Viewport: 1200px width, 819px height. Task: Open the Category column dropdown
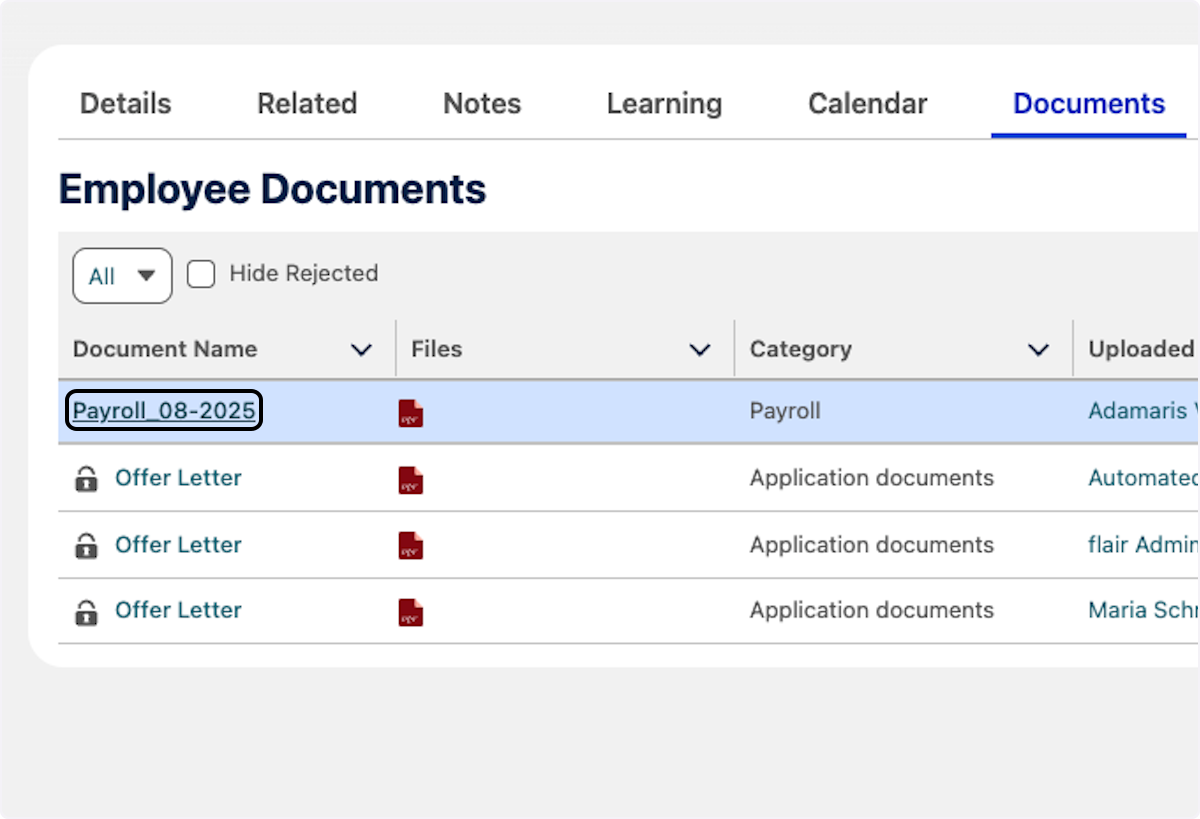[1037, 349]
